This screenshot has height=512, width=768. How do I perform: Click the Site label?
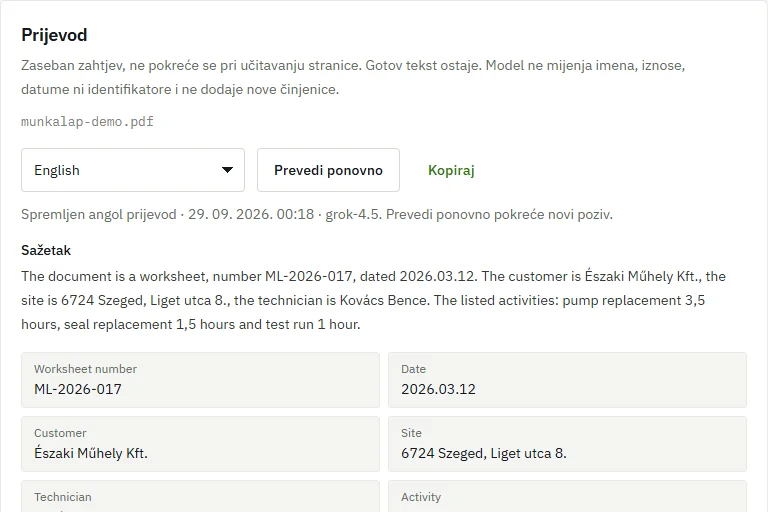(411, 433)
